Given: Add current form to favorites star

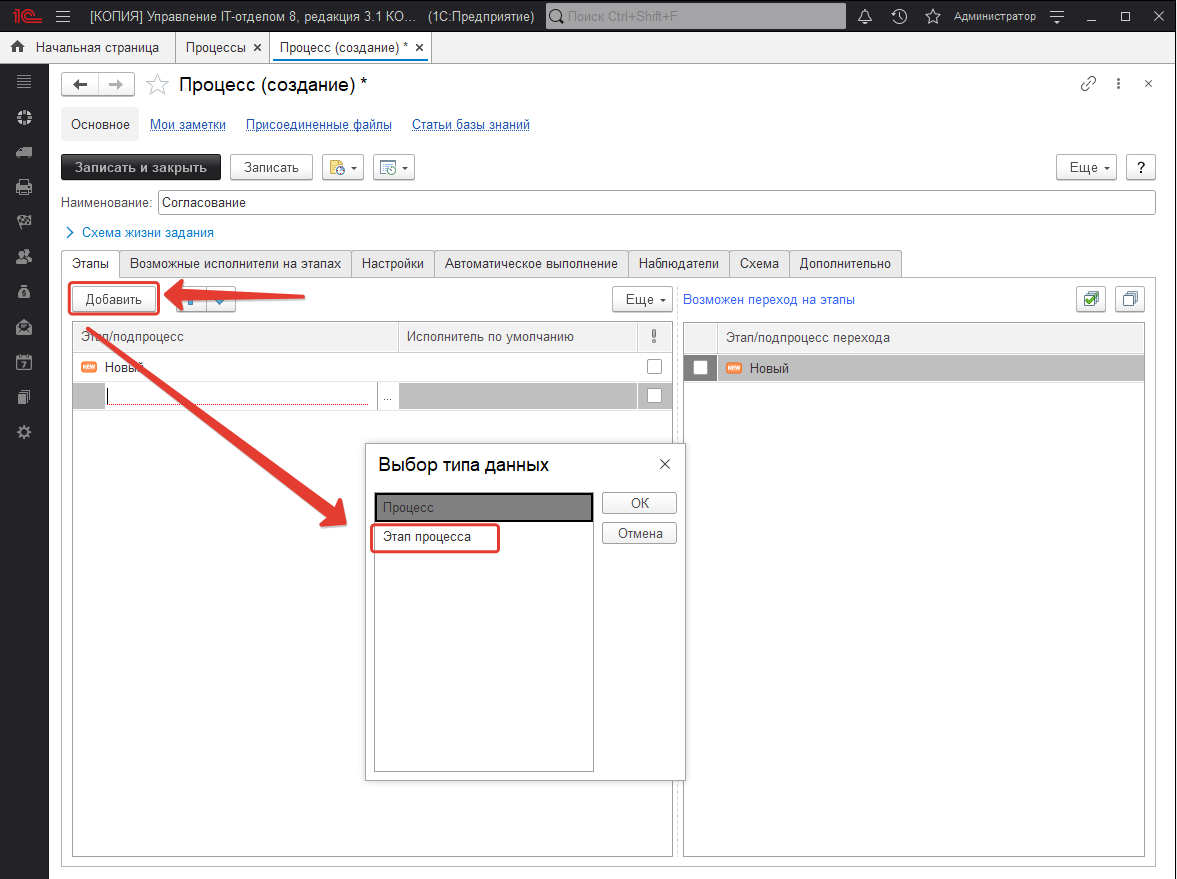Looking at the screenshot, I should pos(157,85).
